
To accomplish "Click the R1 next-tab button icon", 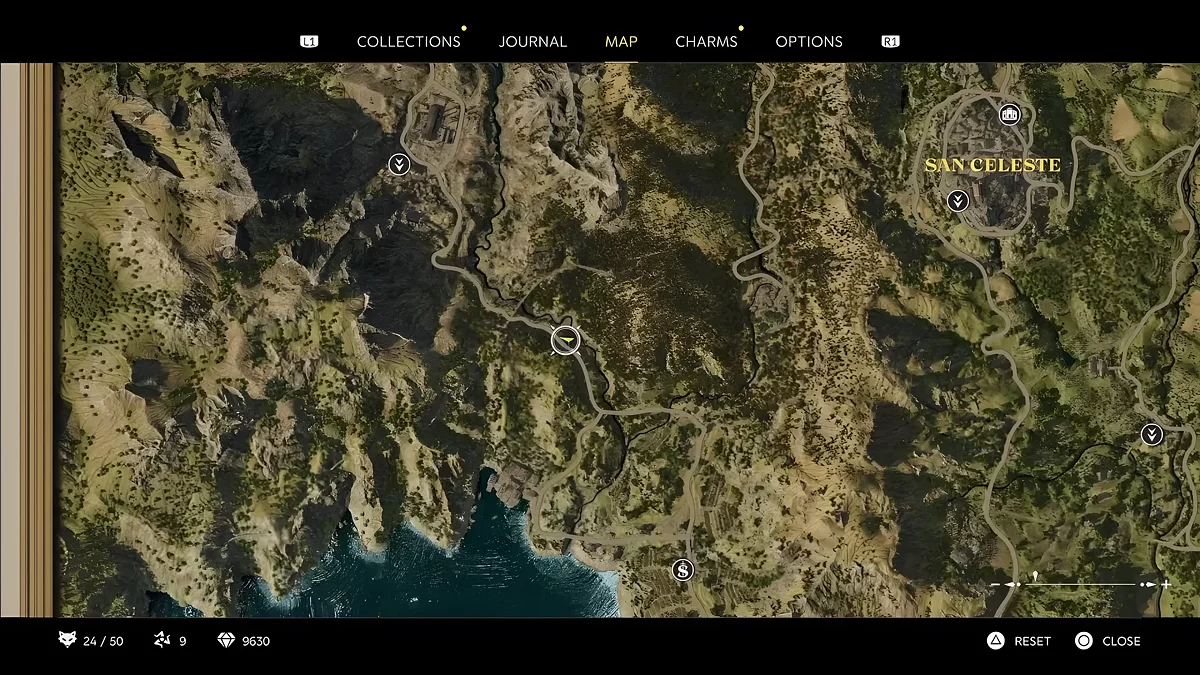I will click(x=890, y=41).
